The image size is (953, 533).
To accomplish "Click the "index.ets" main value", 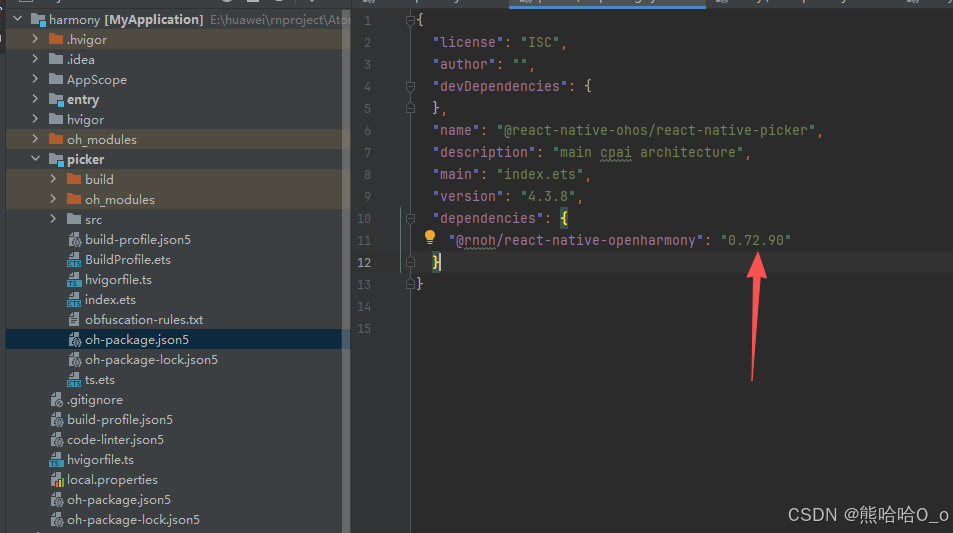I will tap(540, 174).
